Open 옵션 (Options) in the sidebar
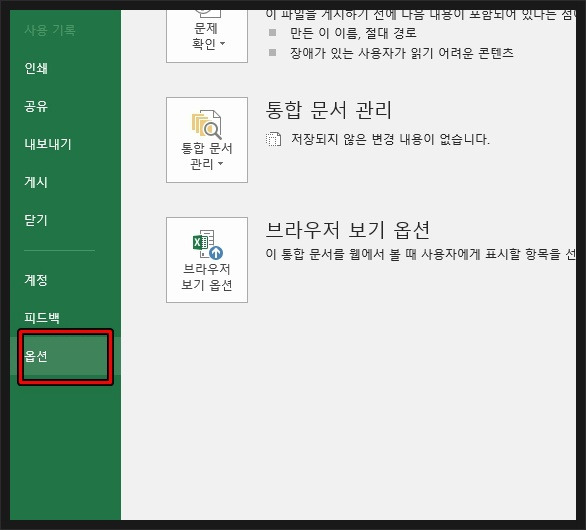 coord(65,356)
